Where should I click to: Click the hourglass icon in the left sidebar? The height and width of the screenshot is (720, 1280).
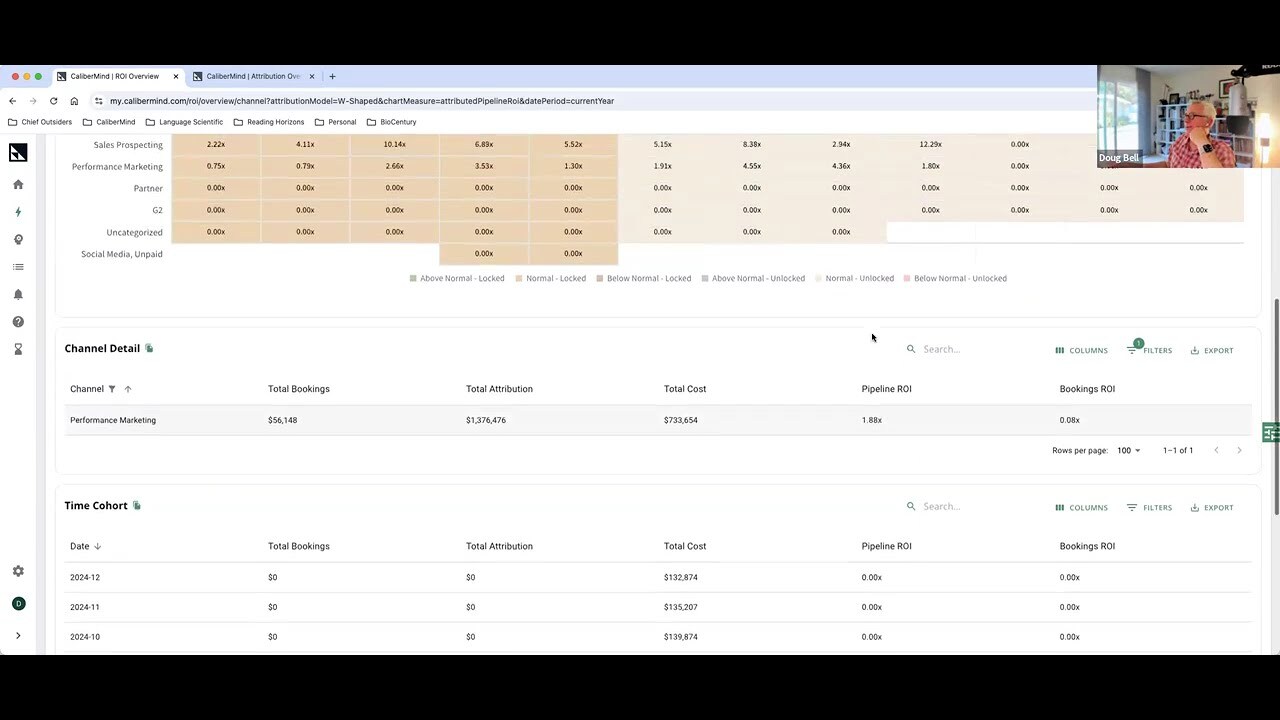pyautogui.click(x=18, y=348)
